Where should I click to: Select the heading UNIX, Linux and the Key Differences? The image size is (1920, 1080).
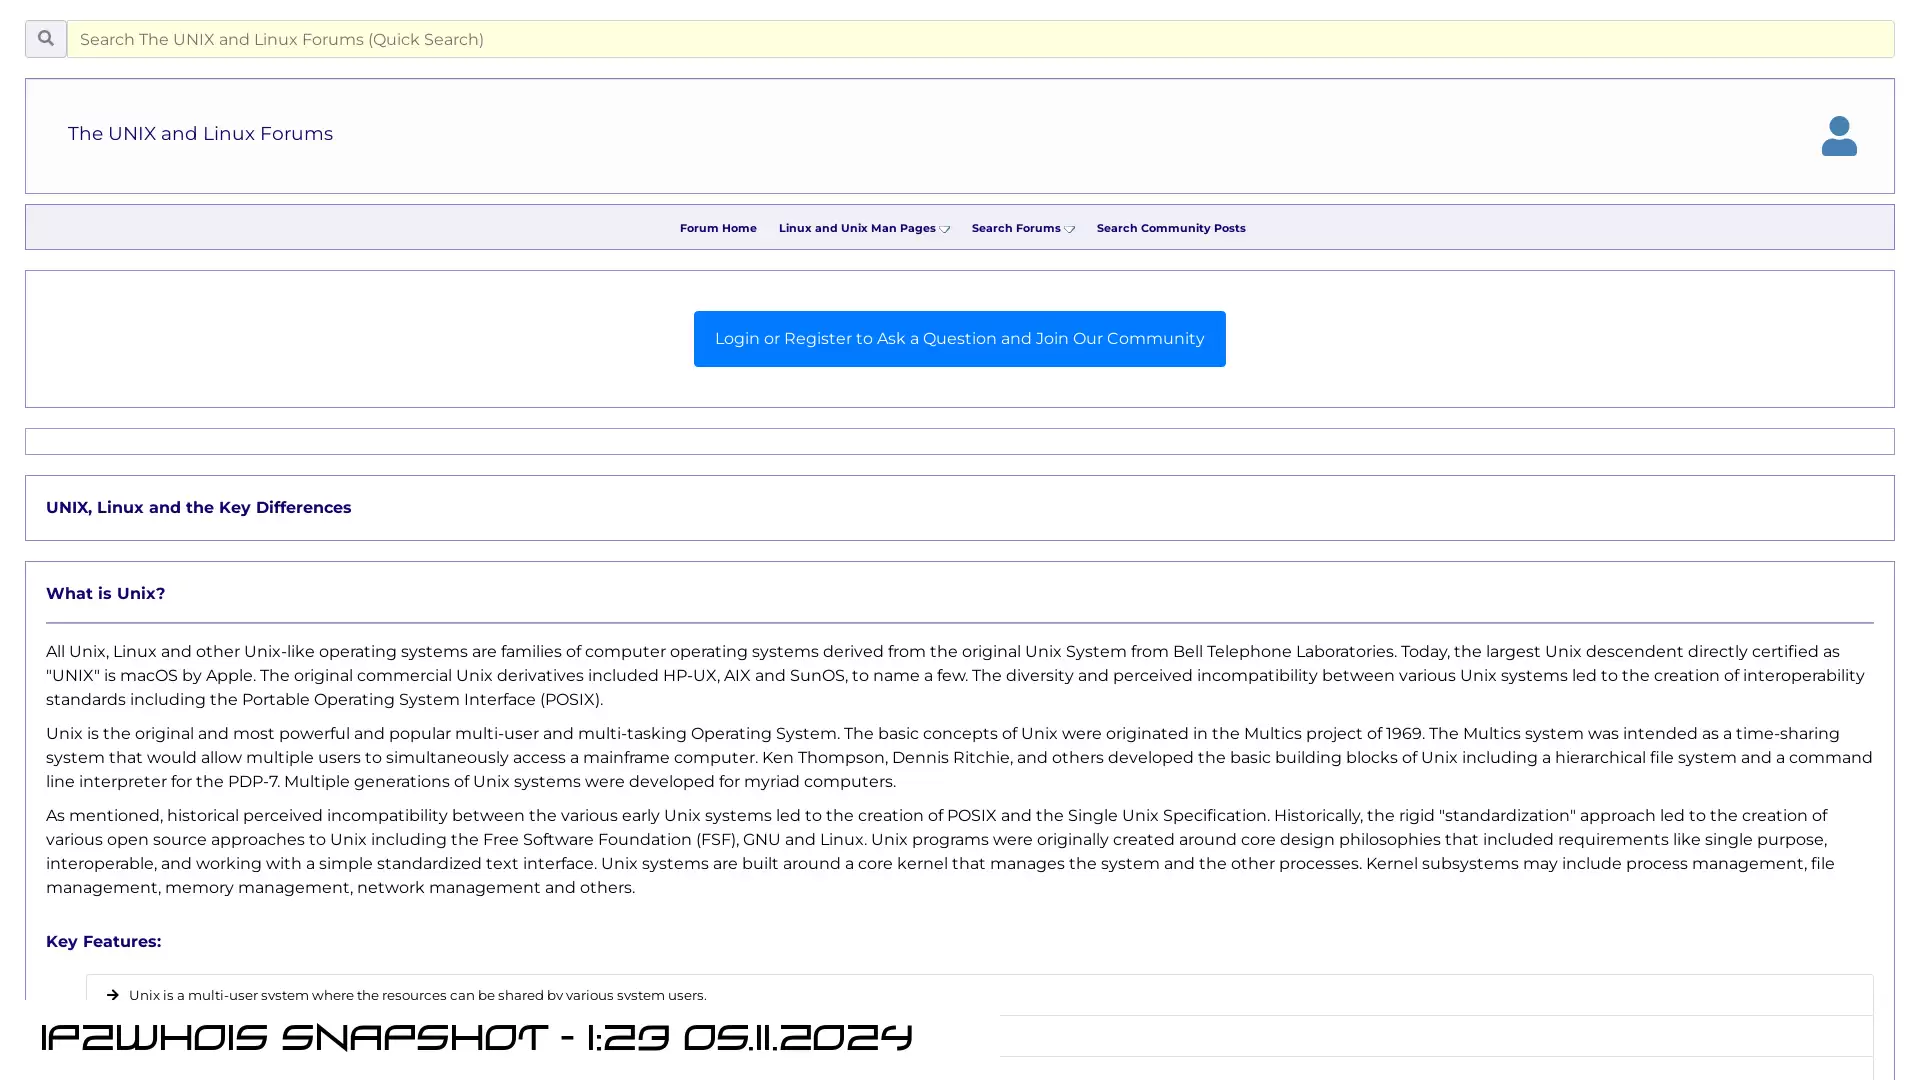tap(199, 508)
